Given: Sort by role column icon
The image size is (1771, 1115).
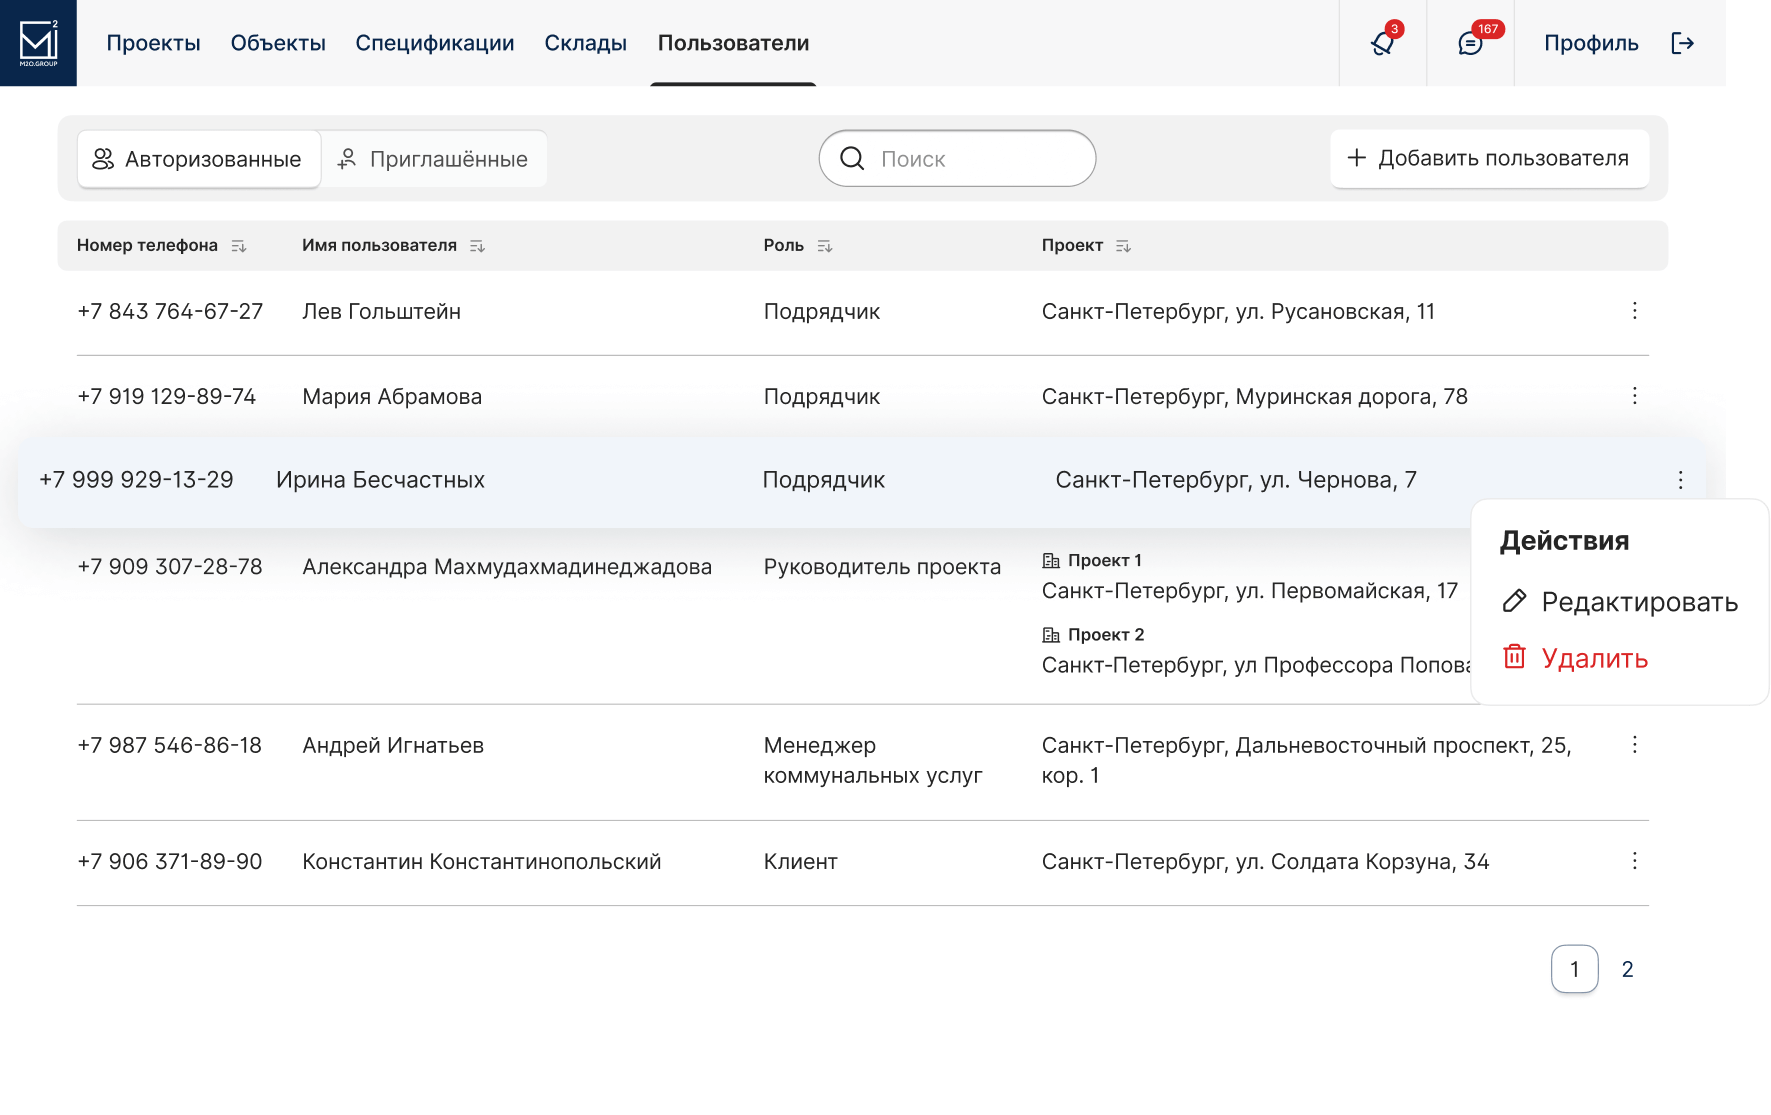Looking at the screenshot, I should 825,246.
